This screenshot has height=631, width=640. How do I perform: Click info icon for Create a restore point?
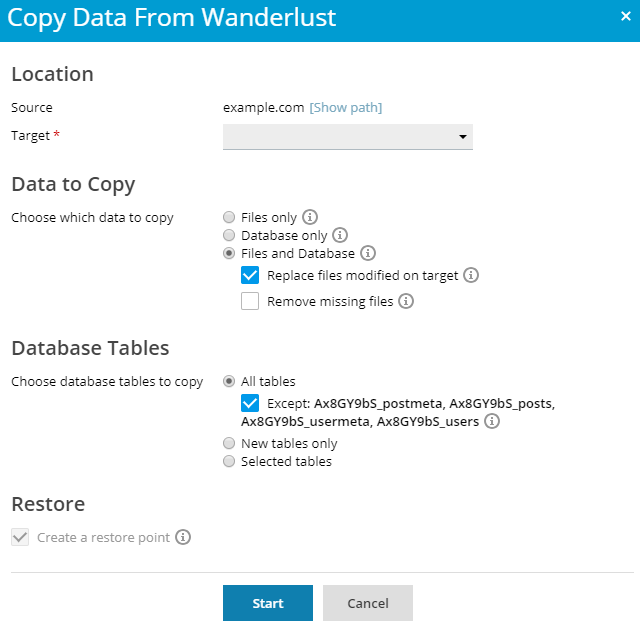[x=183, y=537]
